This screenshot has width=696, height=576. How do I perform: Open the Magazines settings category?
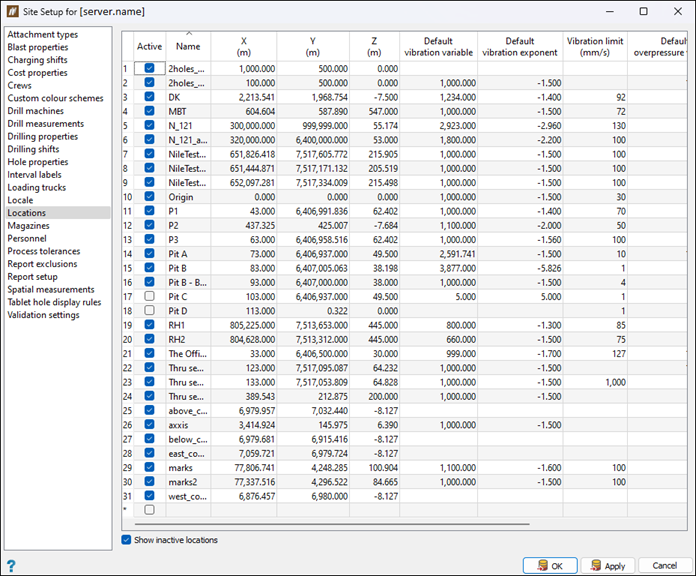29,226
